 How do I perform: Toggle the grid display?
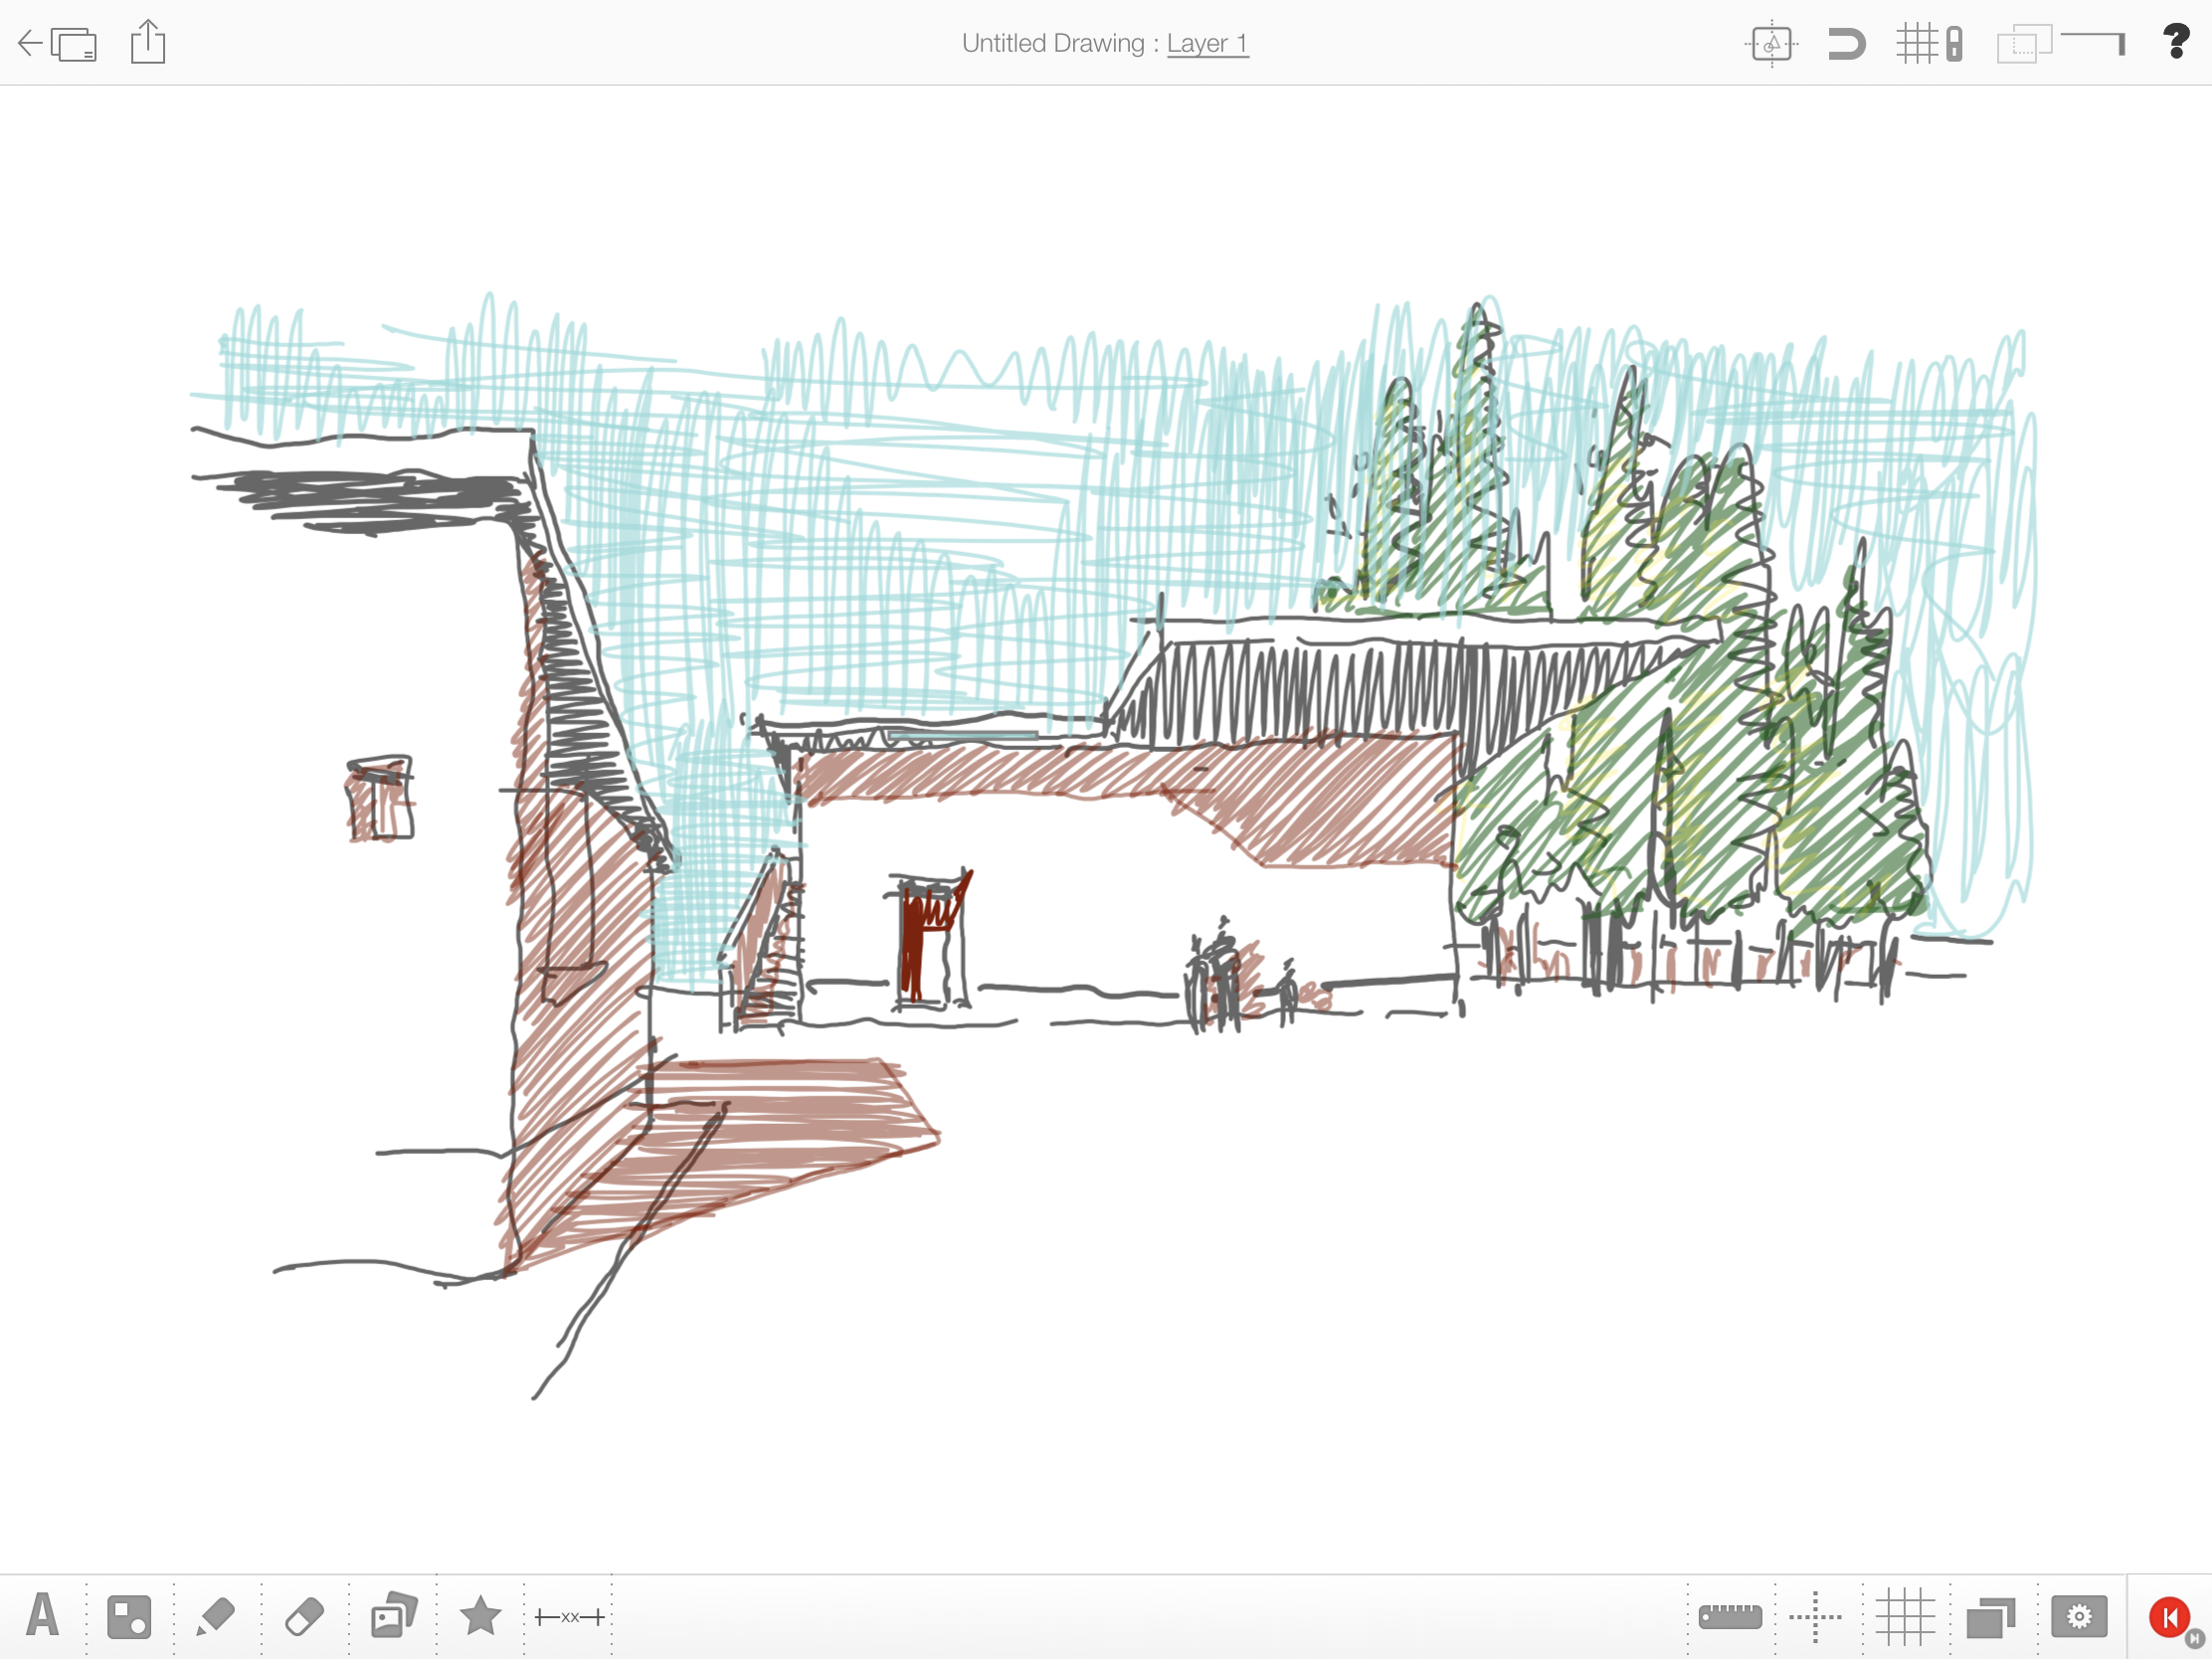pos(1904,1616)
